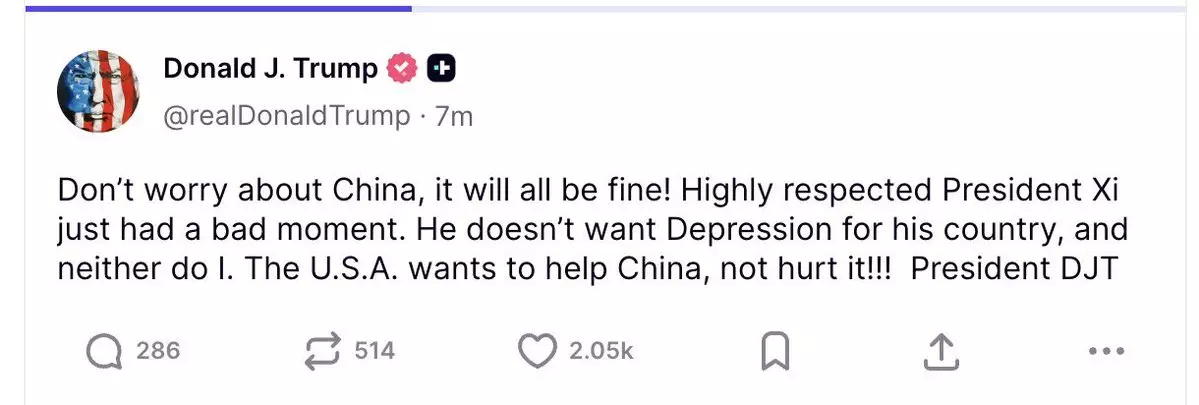1199x405 pixels.
Task: Click the 286 replies count
Action: pyautogui.click(x=158, y=351)
